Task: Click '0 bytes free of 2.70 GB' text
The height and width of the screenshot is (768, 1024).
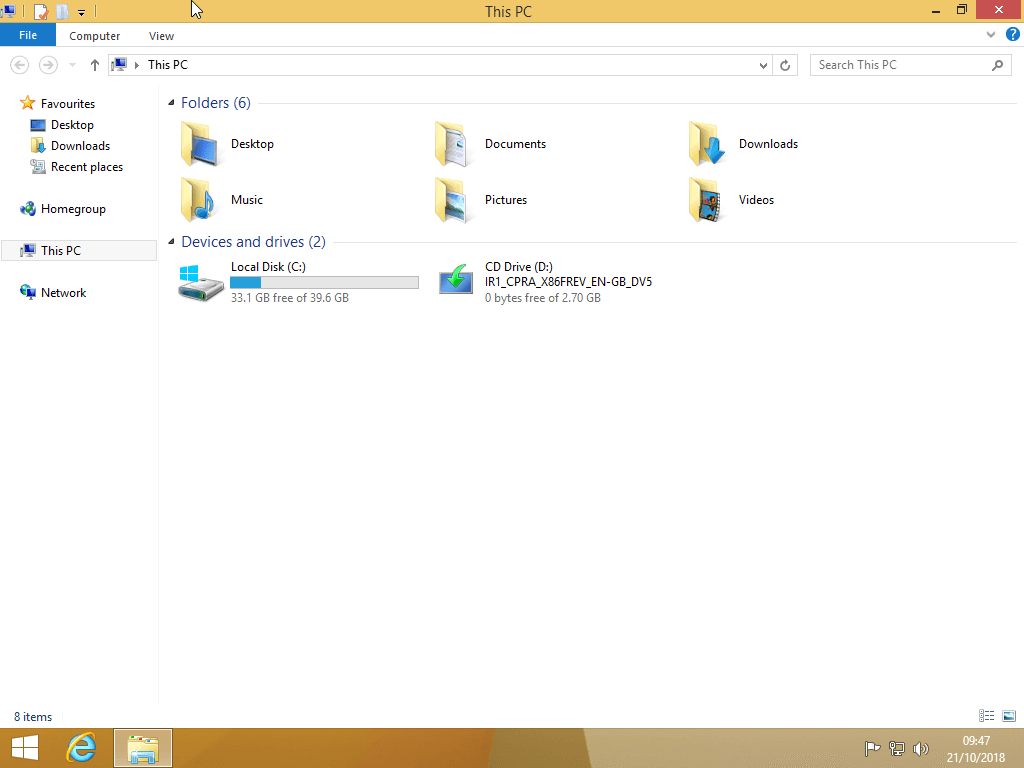Action: 543,298
